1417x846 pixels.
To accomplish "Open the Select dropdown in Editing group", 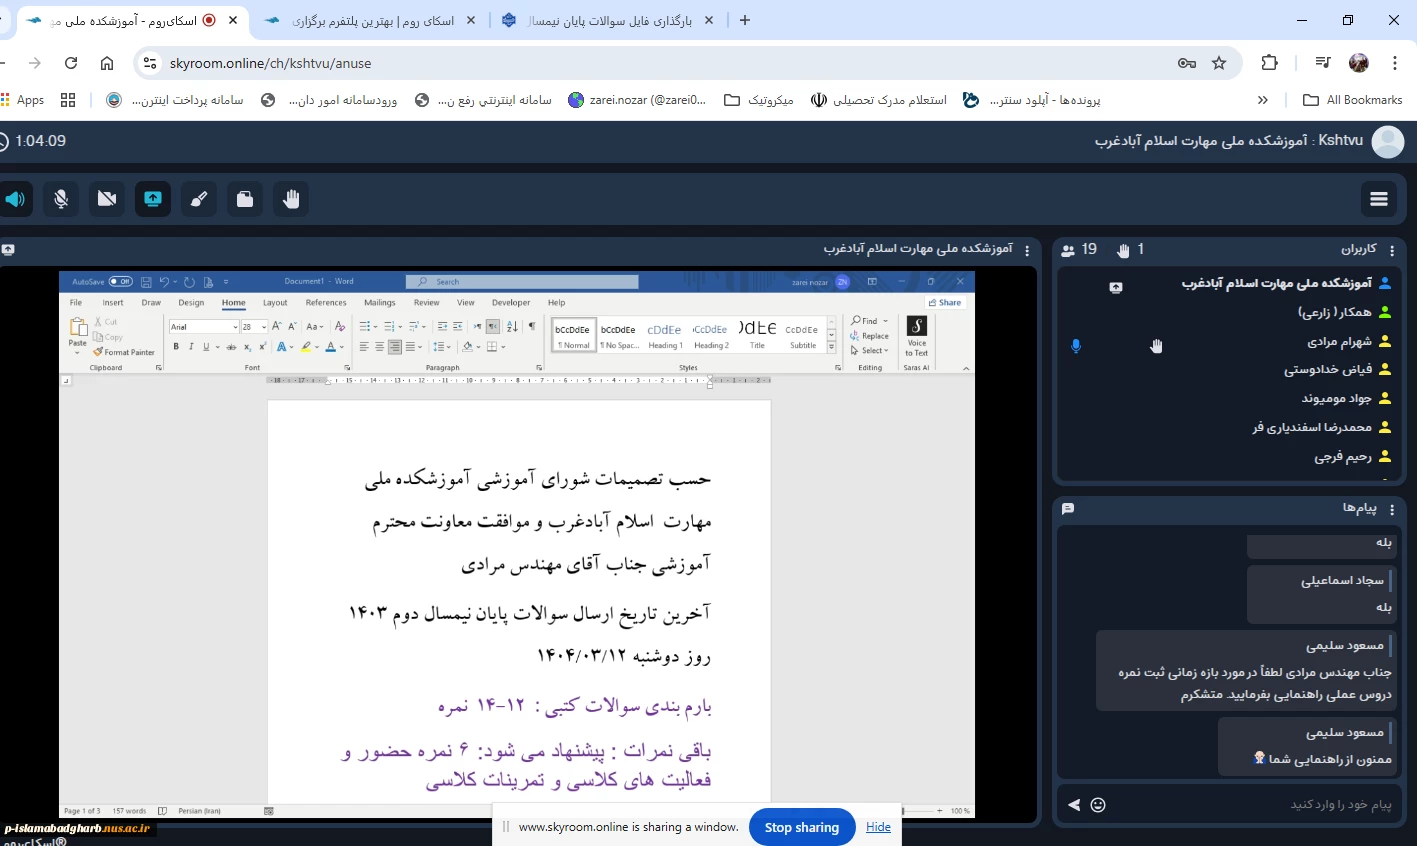I will tap(869, 351).
